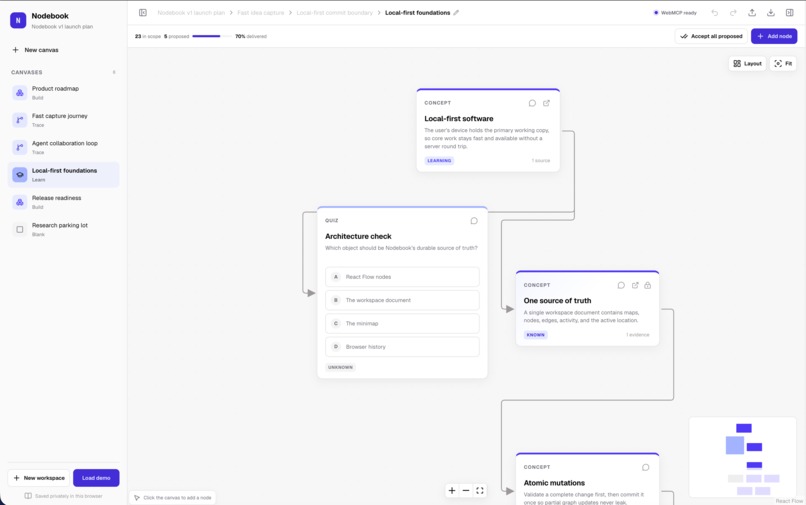
Task: Open Release readiness canvas
Action: click(x=64, y=202)
